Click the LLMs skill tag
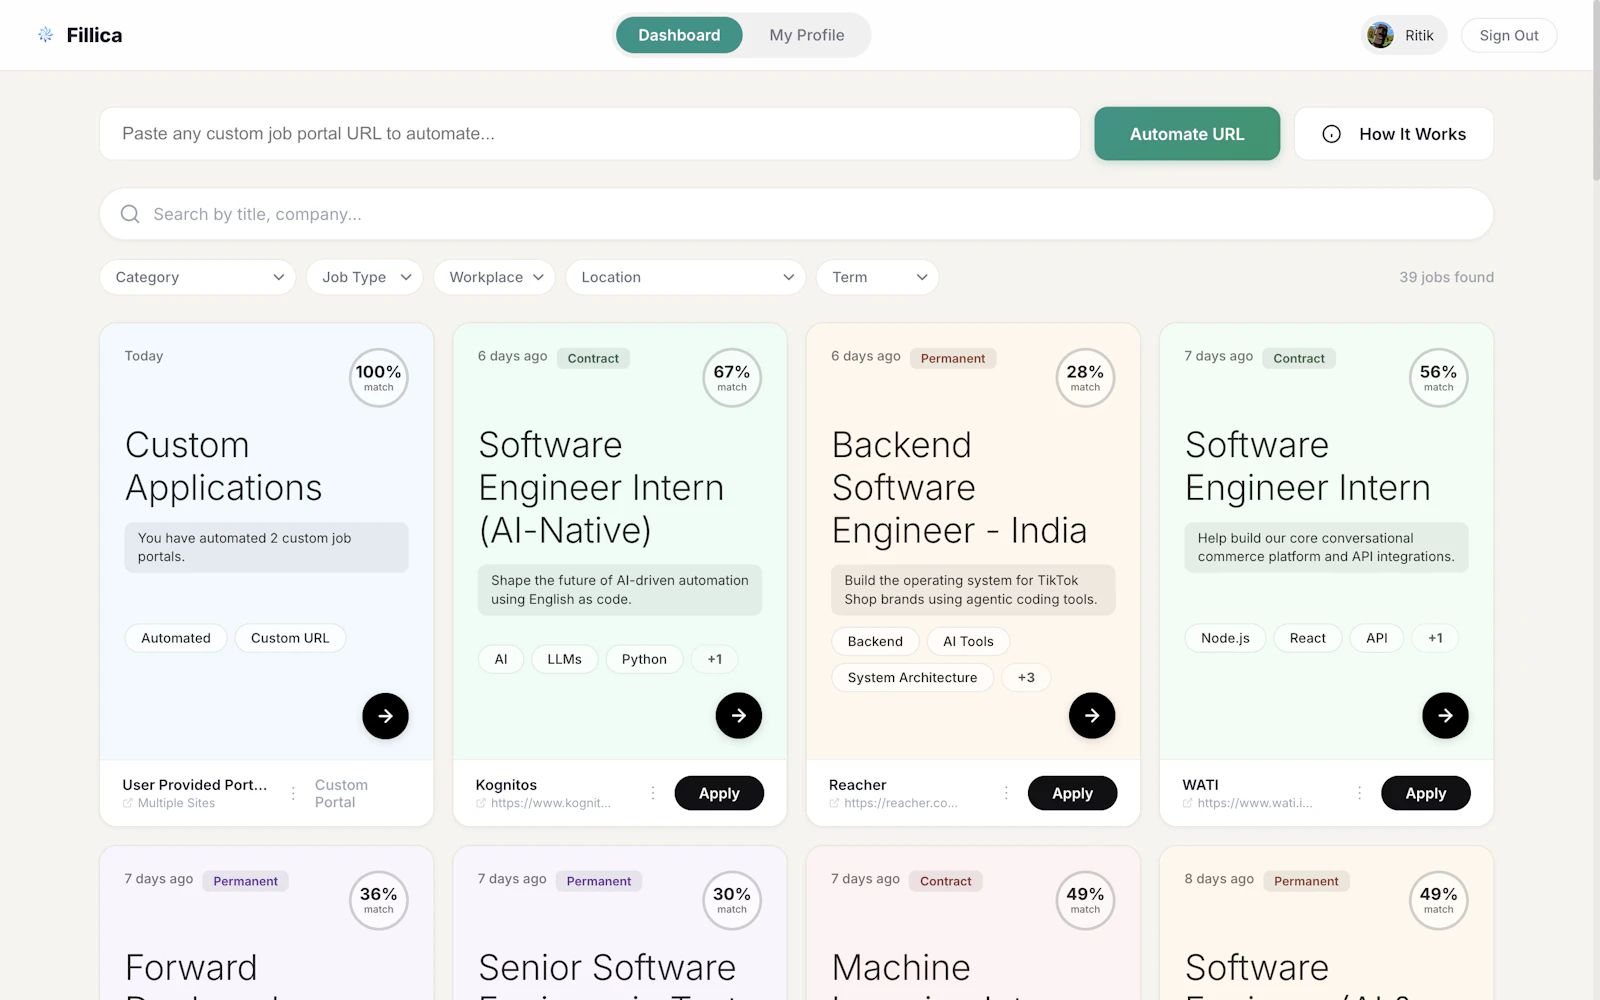This screenshot has height=1000, width=1600. click(x=565, y=659)
